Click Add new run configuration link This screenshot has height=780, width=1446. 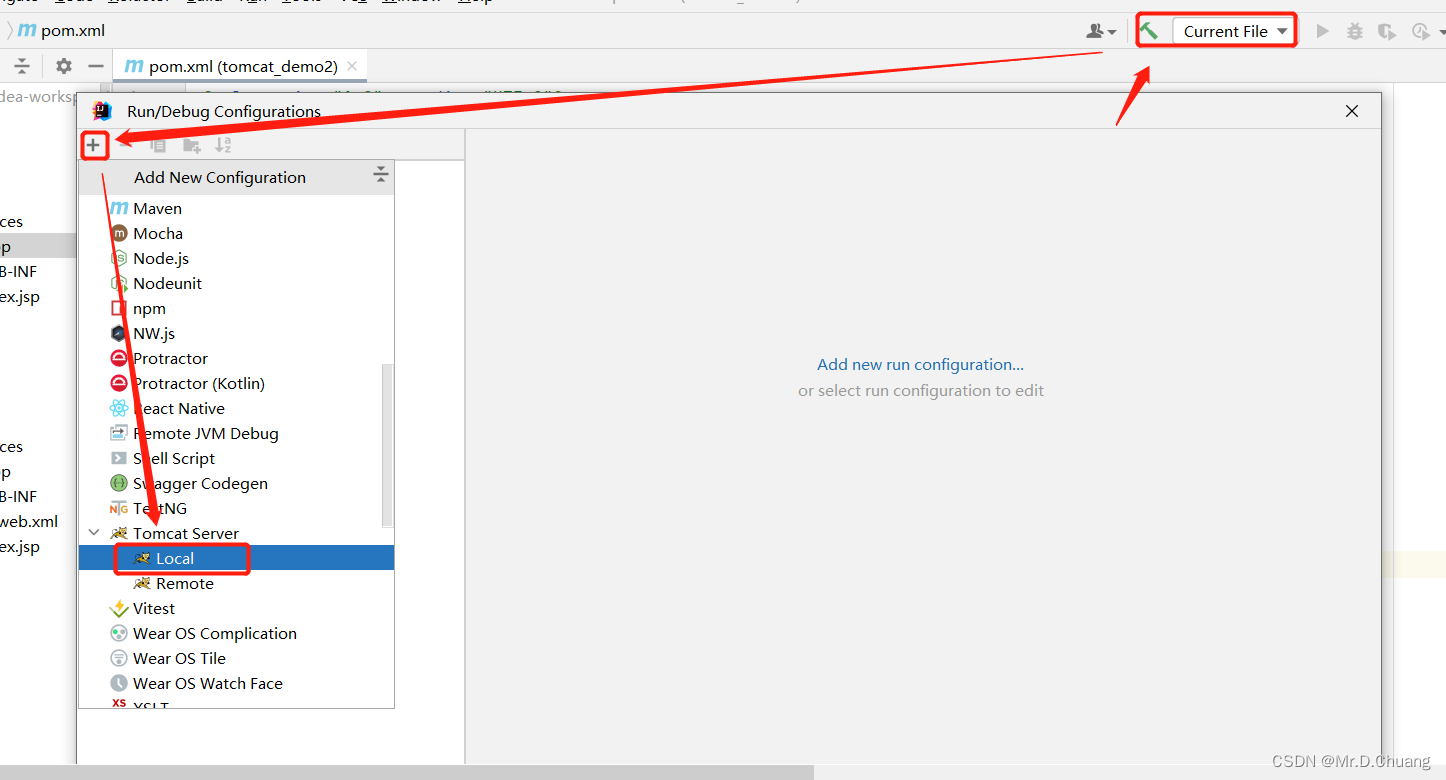(920, 364)
